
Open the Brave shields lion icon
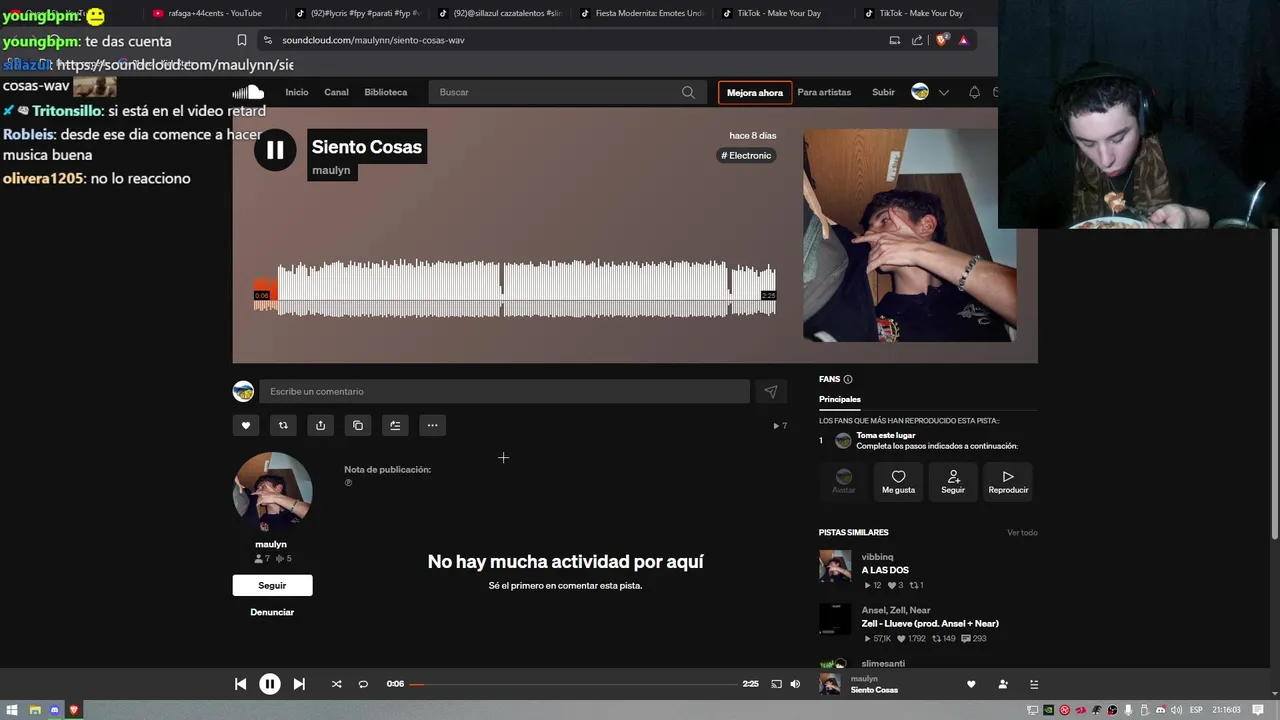[x=941, y=40]
